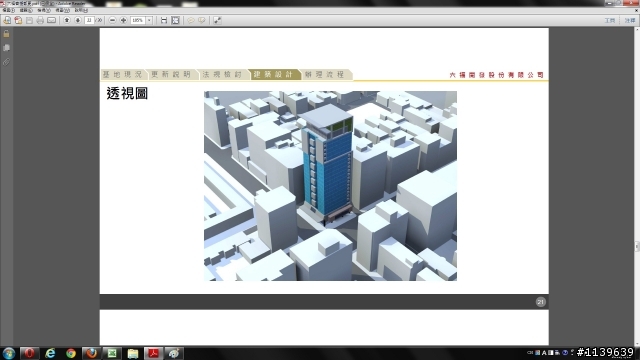Screen dimensions: 640x360
Task: Open the page thumbnails panel
Action: (x=6, y=48)
